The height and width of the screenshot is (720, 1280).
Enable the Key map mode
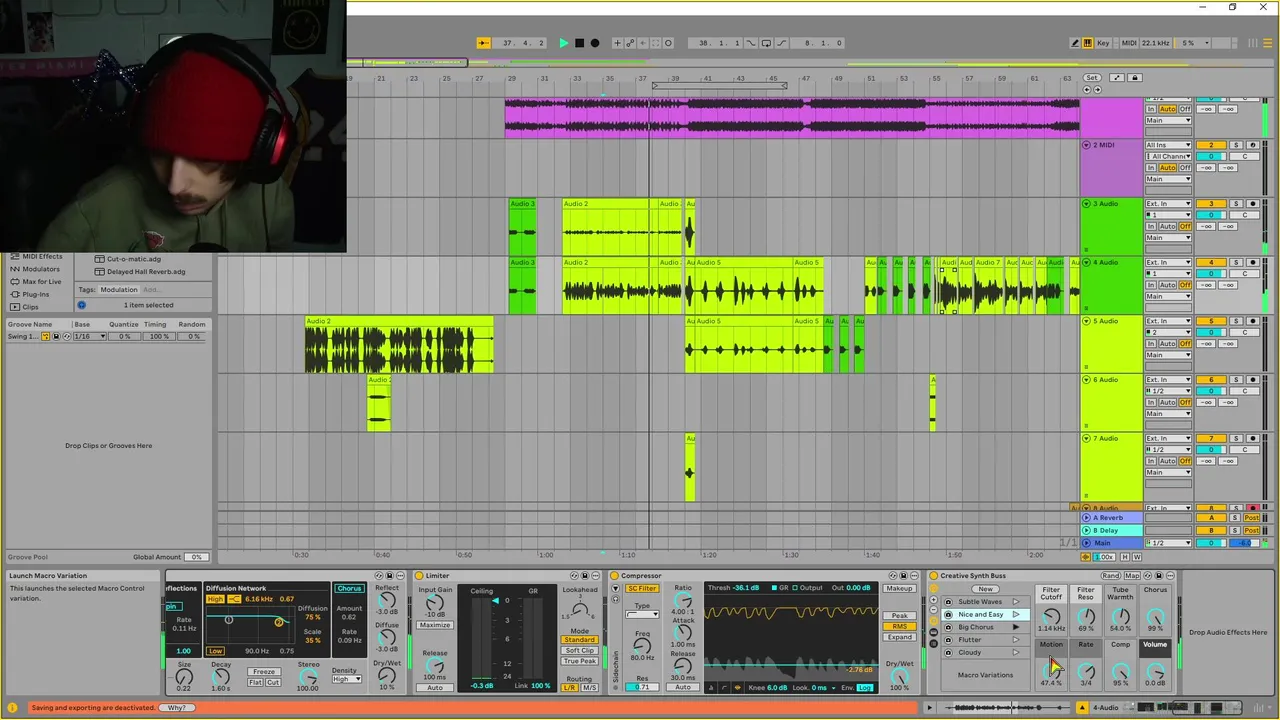click(1103, 43)
